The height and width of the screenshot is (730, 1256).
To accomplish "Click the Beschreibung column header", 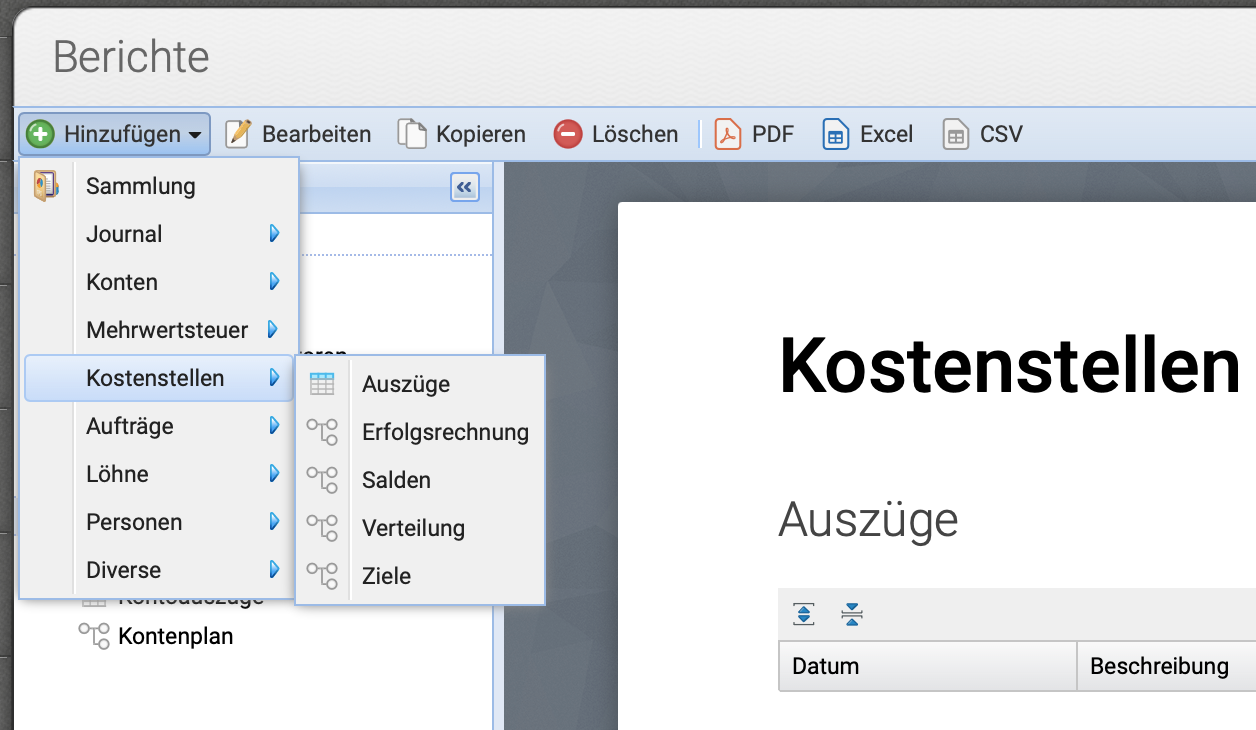I will coord(1167,666).
